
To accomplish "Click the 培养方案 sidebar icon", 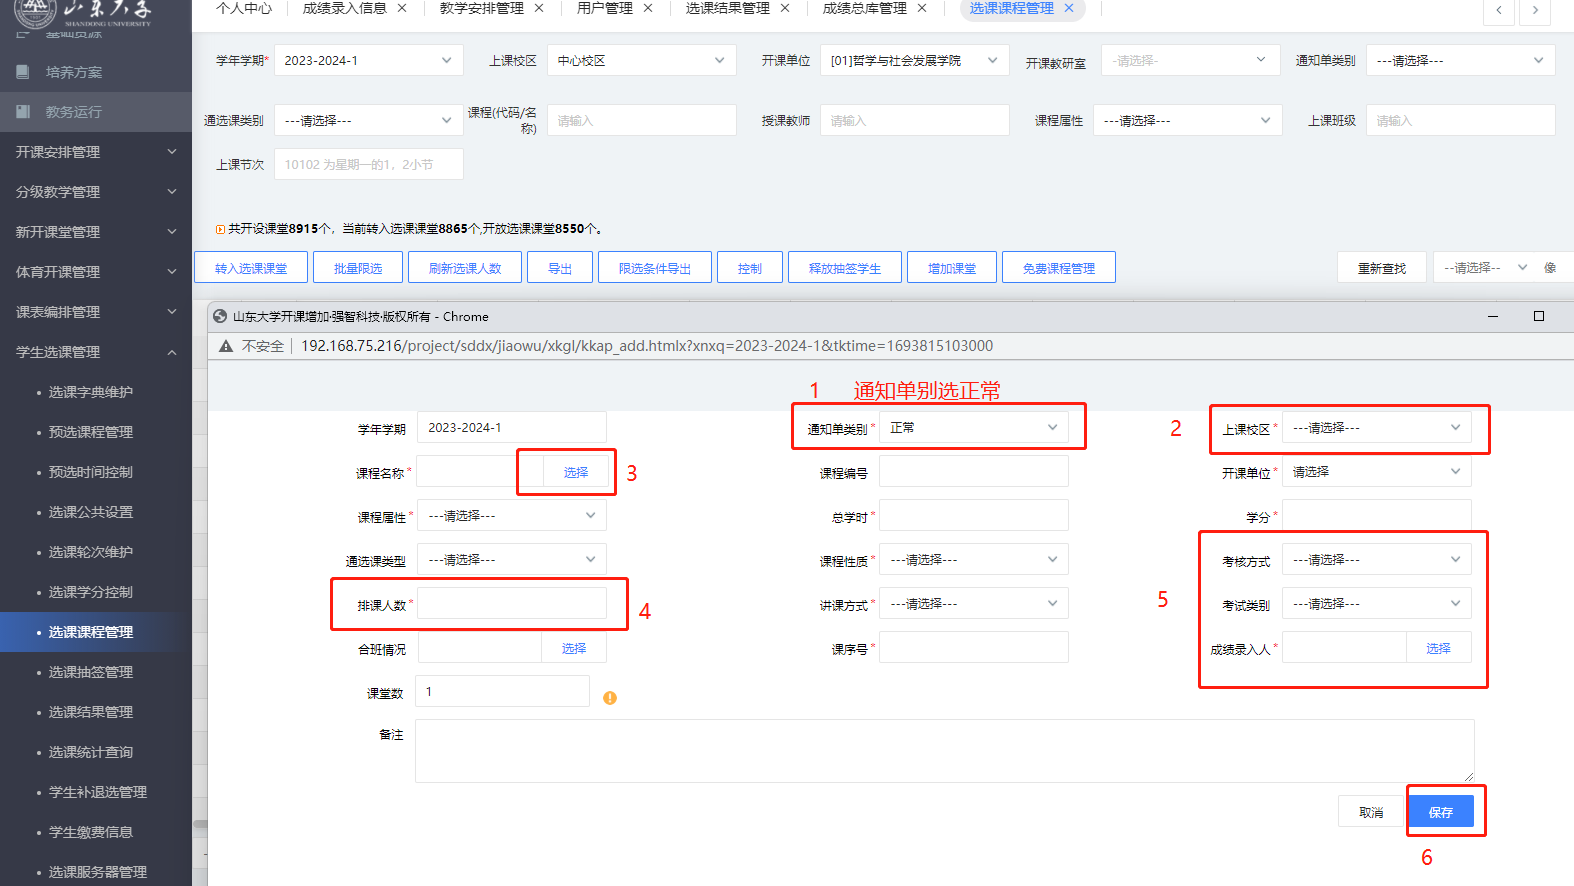I will (x=23, y=72).
